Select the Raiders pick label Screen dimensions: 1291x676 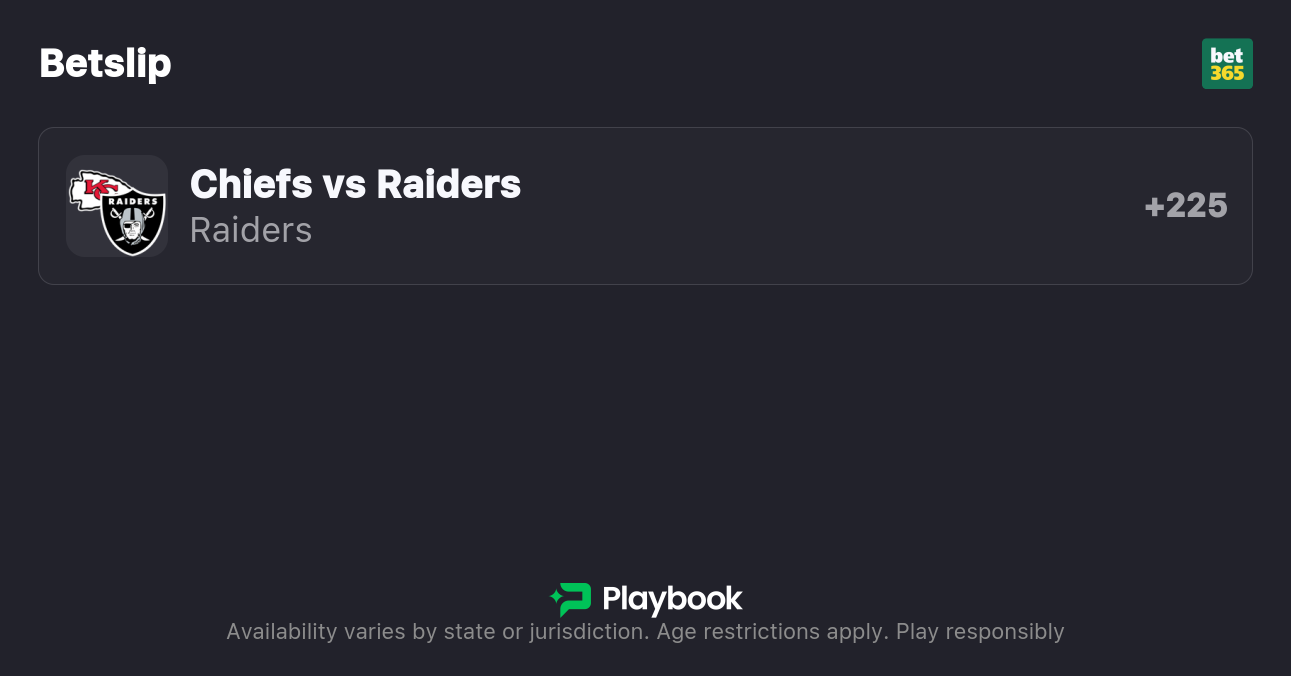(251, 230)
